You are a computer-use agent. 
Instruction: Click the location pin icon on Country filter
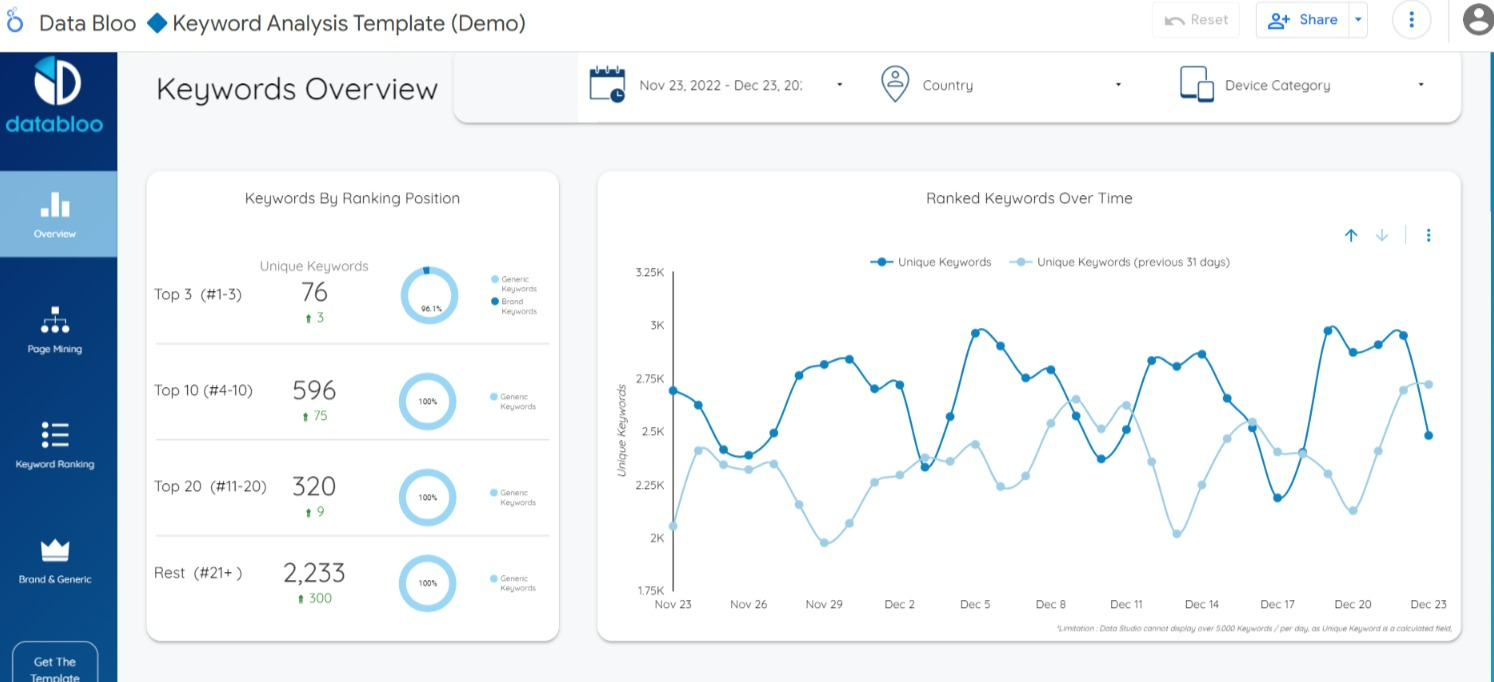(895, 84)
